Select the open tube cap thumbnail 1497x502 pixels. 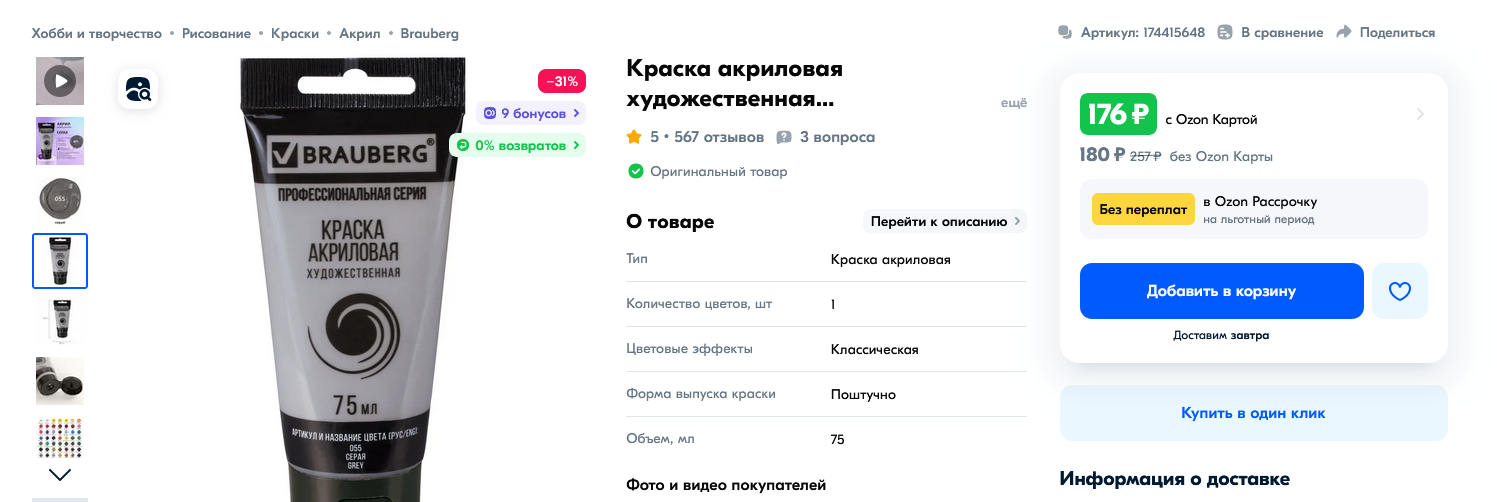click(60, 381)
